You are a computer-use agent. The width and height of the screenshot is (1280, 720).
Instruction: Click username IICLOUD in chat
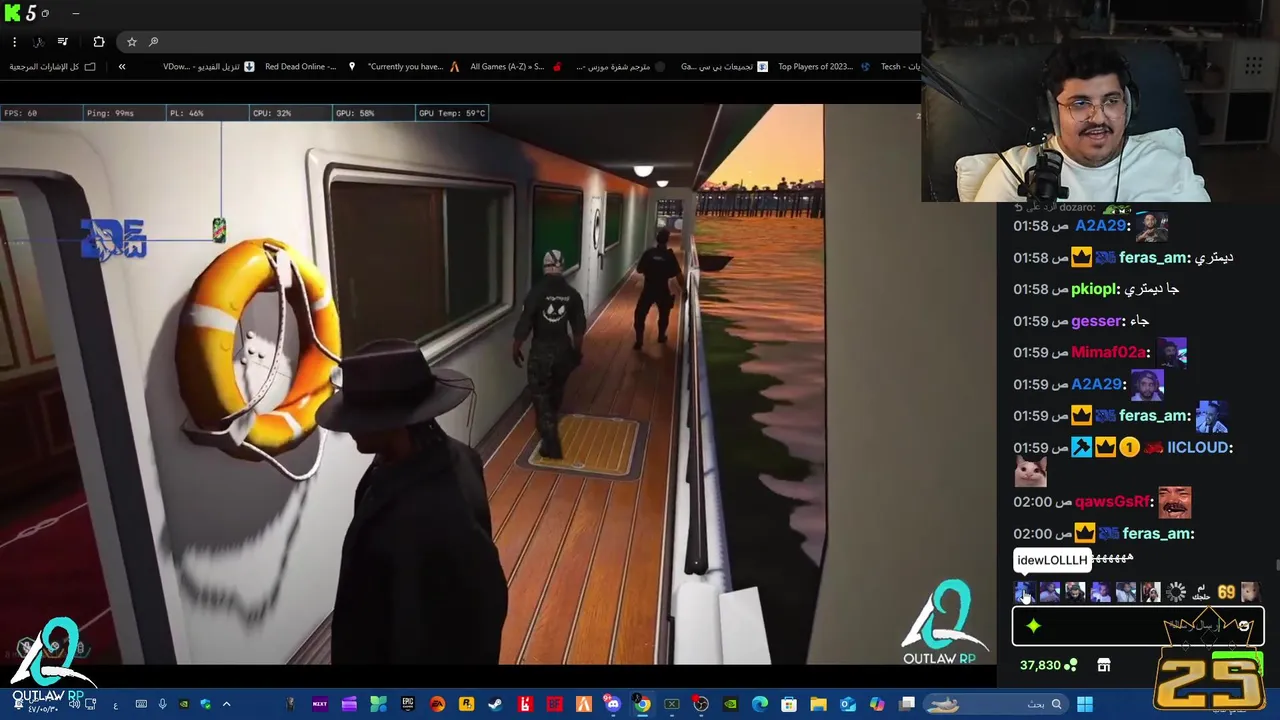coord(1199,447)
